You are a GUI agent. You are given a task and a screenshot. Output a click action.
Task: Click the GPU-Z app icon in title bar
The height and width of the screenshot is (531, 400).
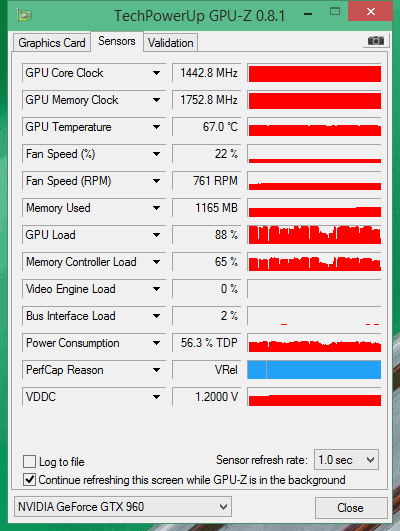(24, 15)
